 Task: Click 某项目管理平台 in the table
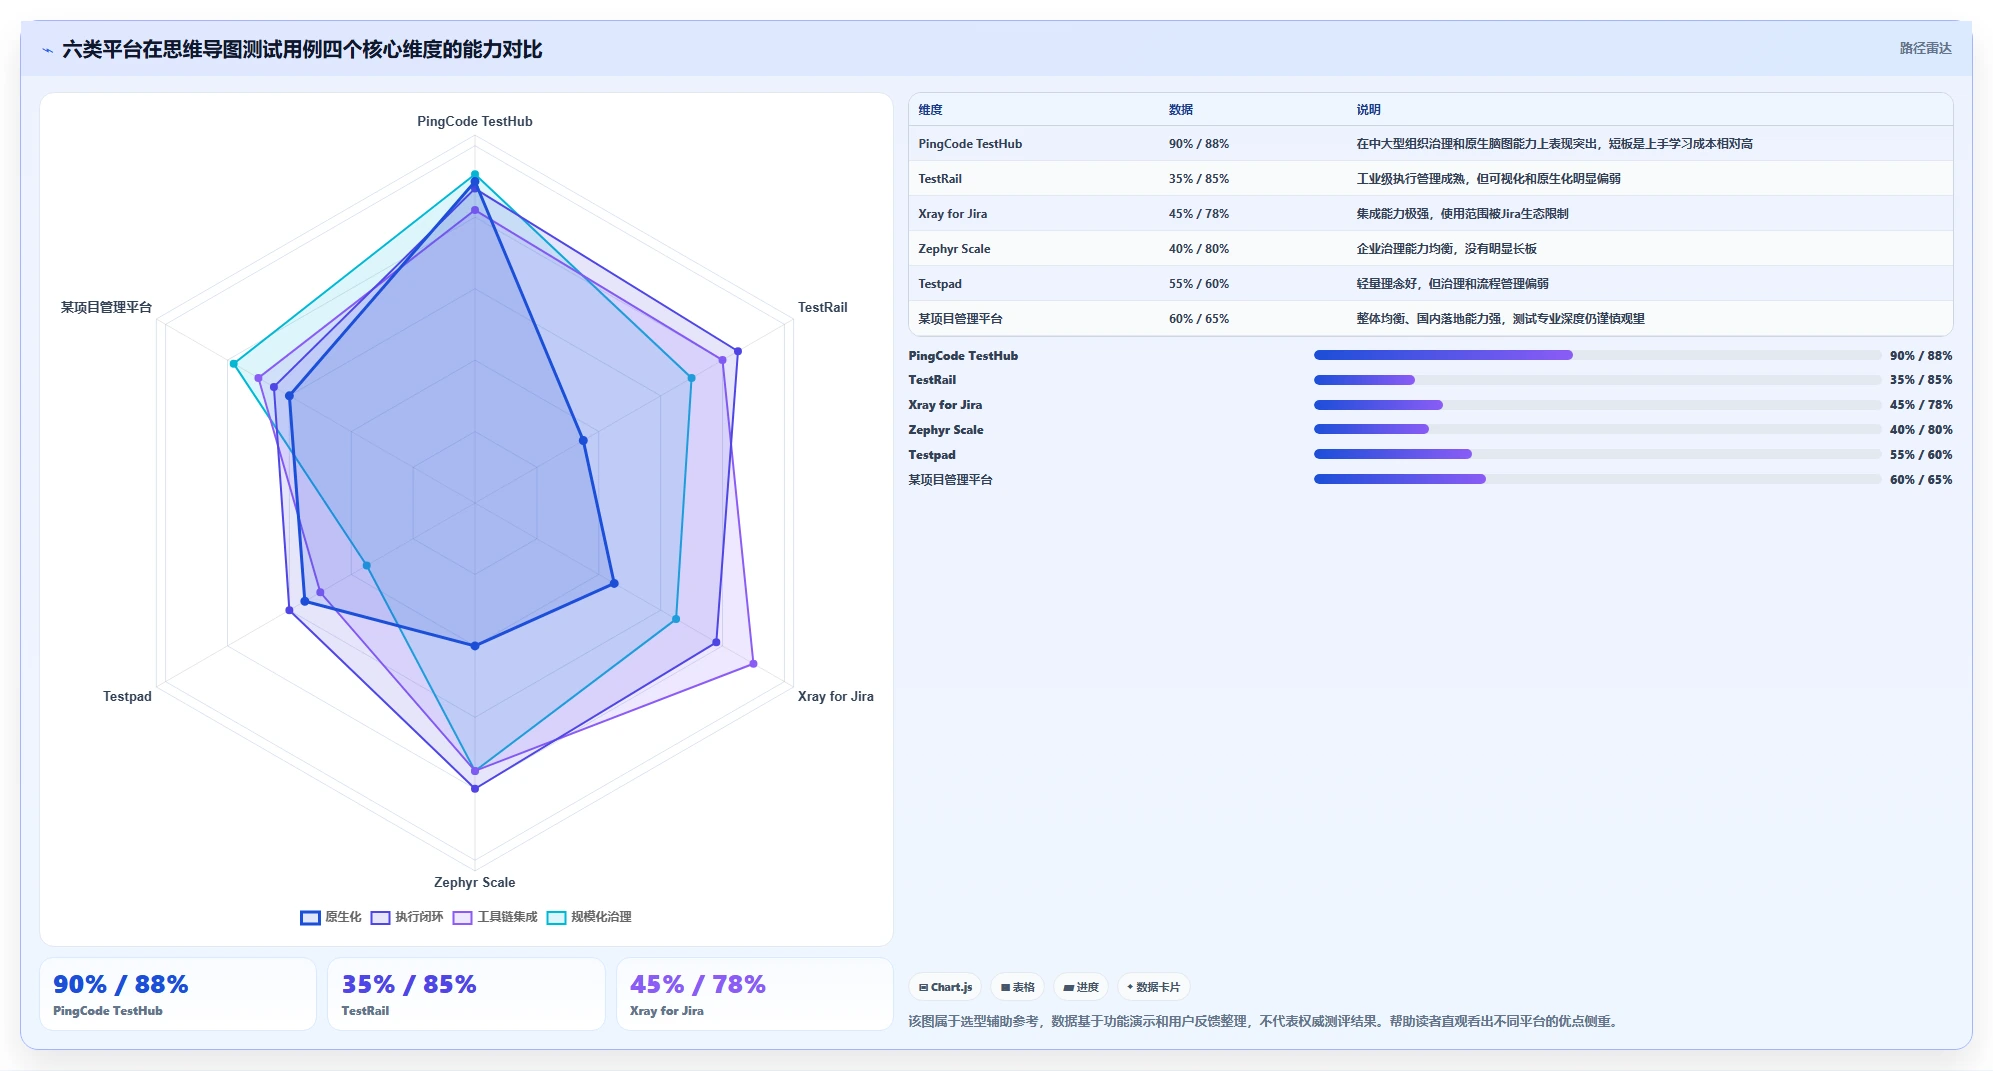click(960, 319)
